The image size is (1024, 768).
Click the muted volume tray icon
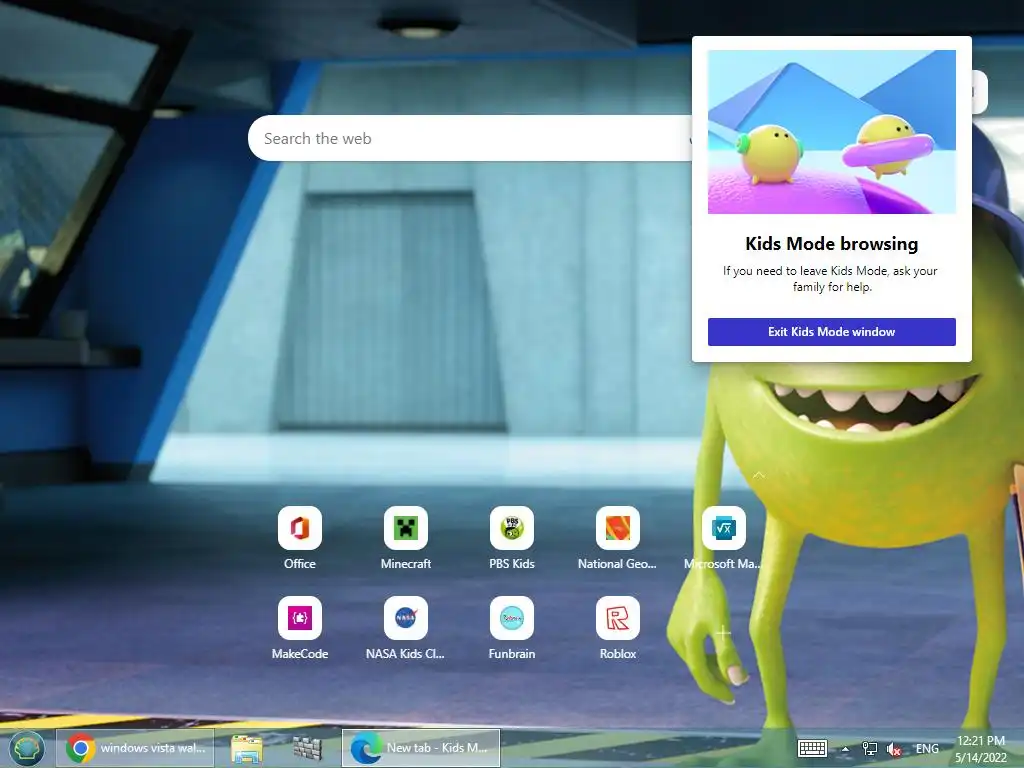click(893, 749)
